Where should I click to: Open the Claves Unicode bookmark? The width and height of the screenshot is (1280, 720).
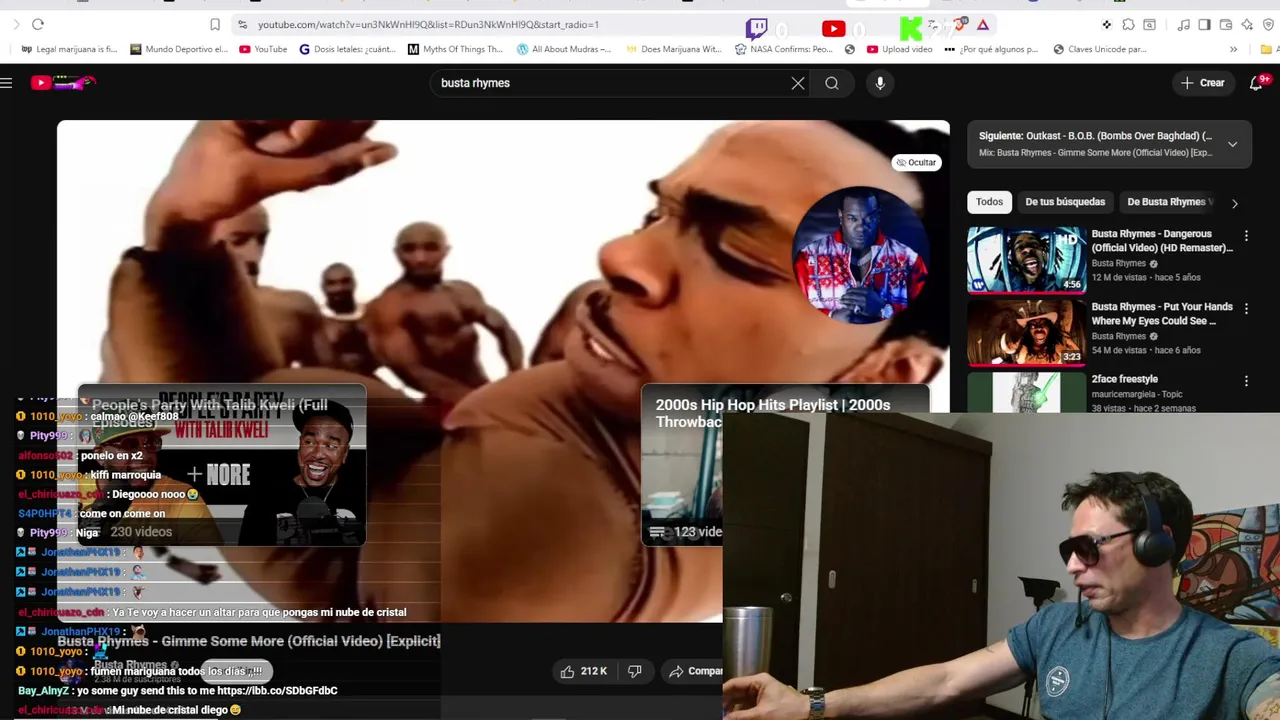[1099, 49]
